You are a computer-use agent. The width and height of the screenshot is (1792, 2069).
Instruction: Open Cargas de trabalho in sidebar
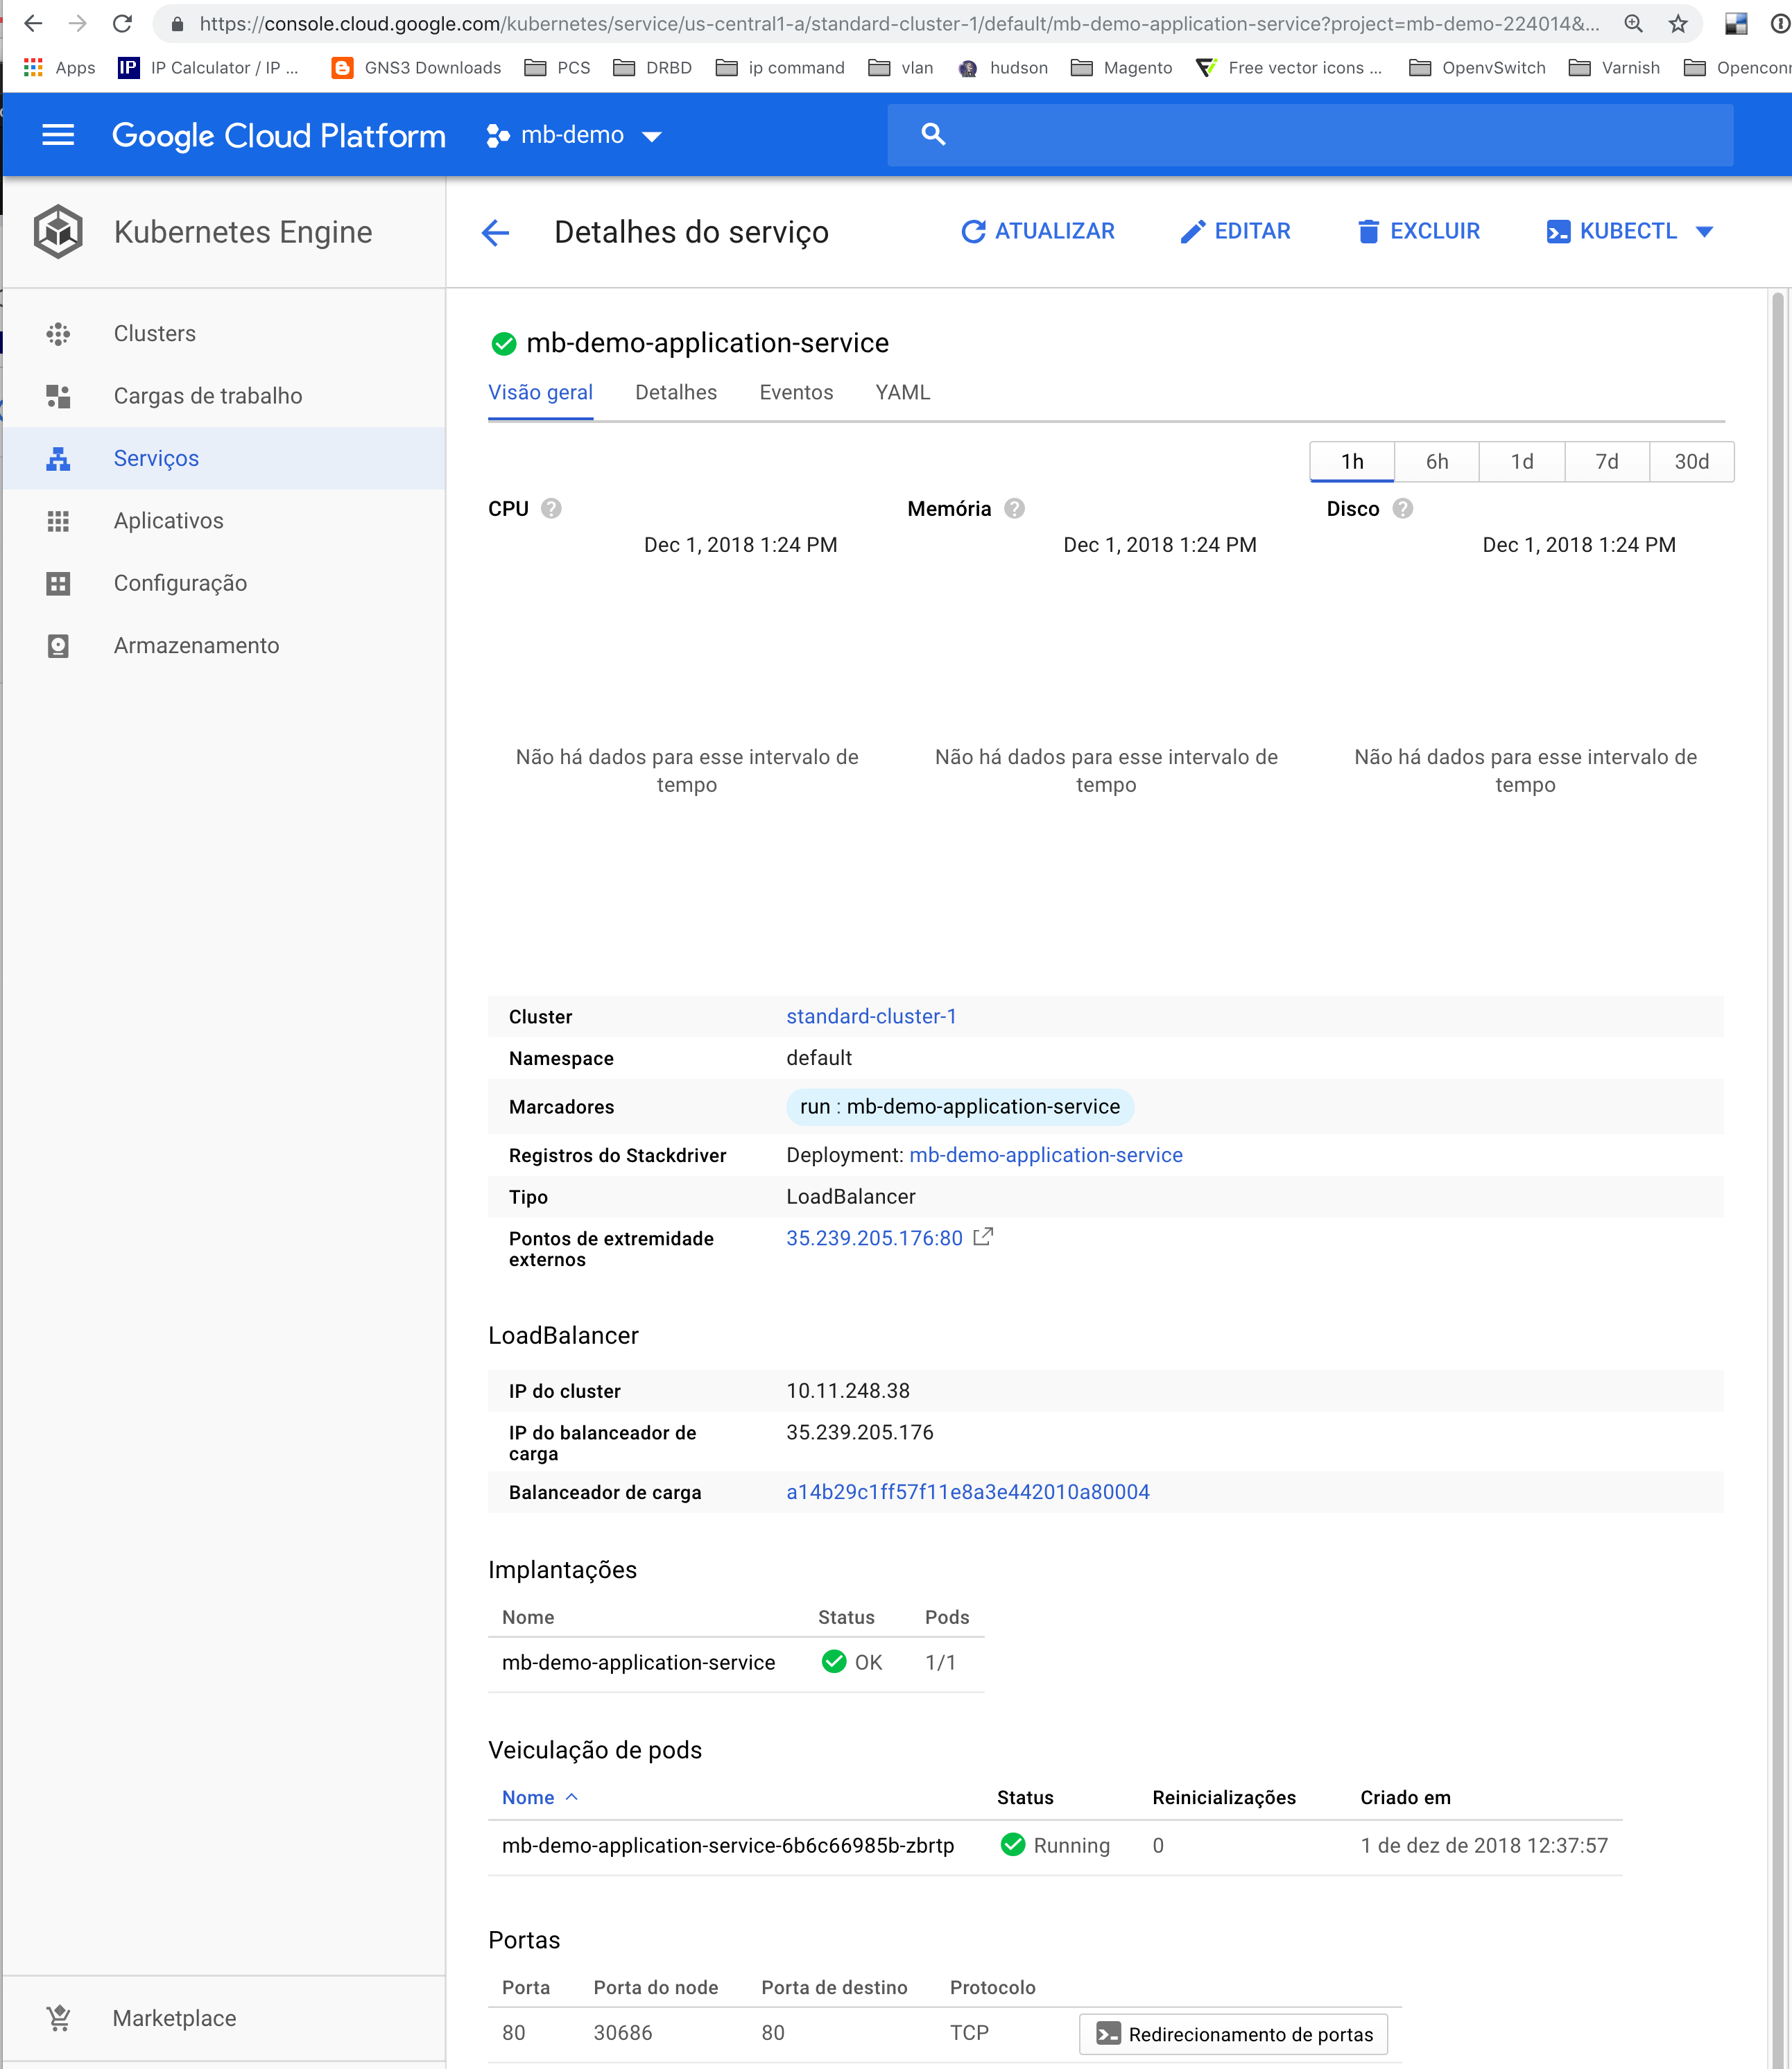point(208,396)
